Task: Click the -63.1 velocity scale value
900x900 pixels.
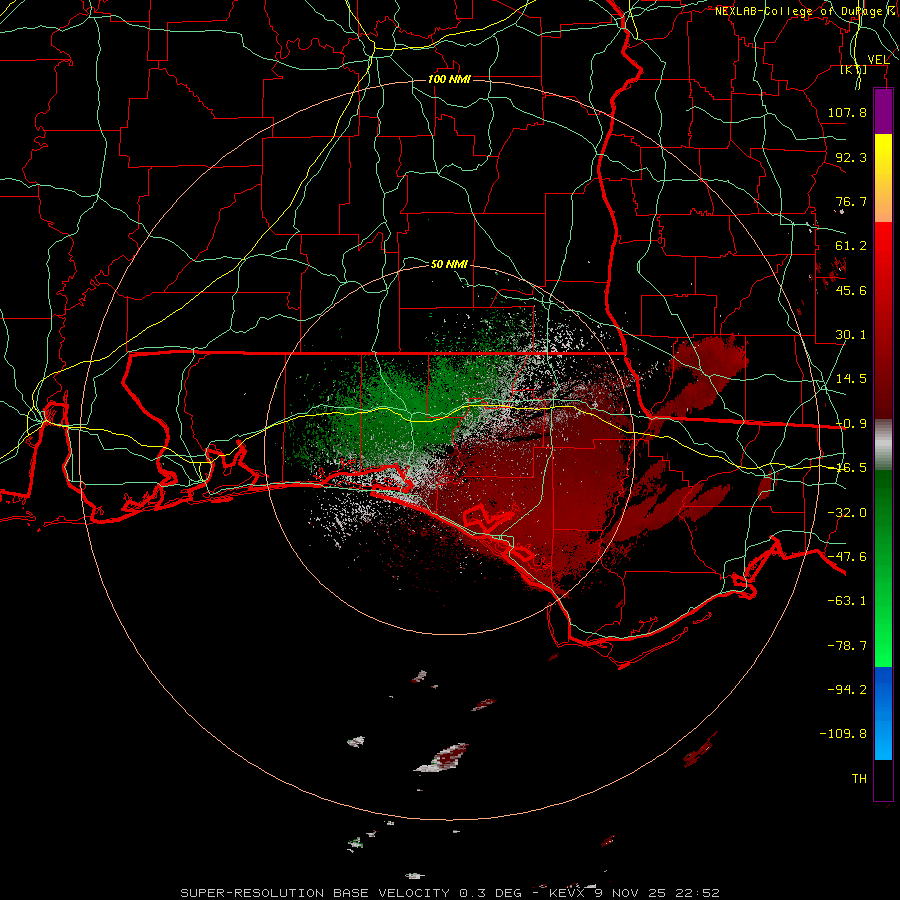Action: [x=847, y=601]
